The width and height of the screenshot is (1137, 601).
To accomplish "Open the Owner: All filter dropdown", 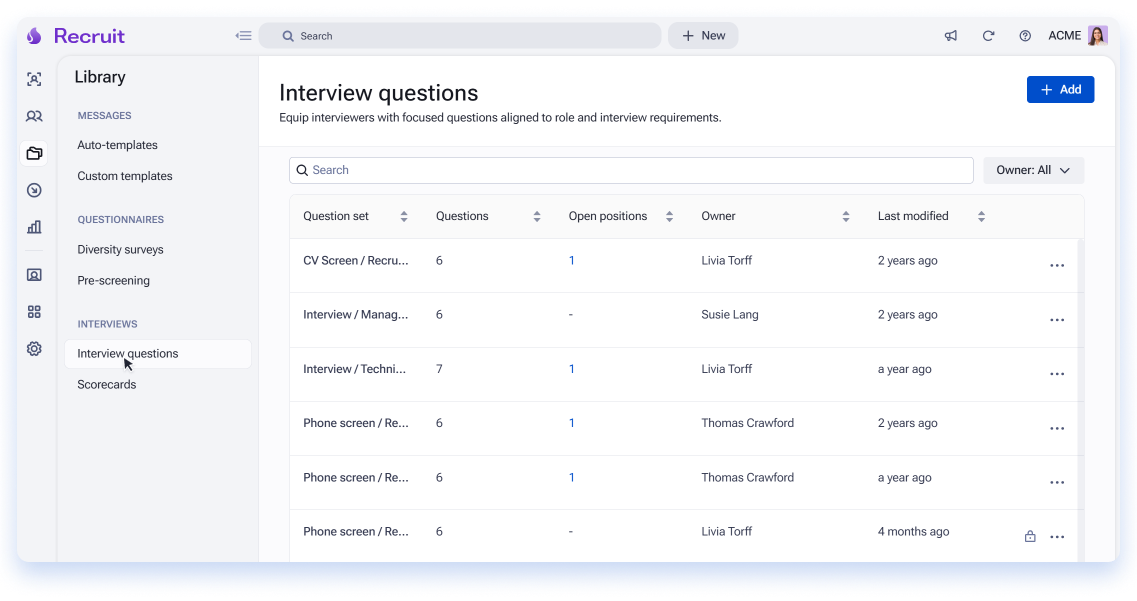I will pos(1033,170).
